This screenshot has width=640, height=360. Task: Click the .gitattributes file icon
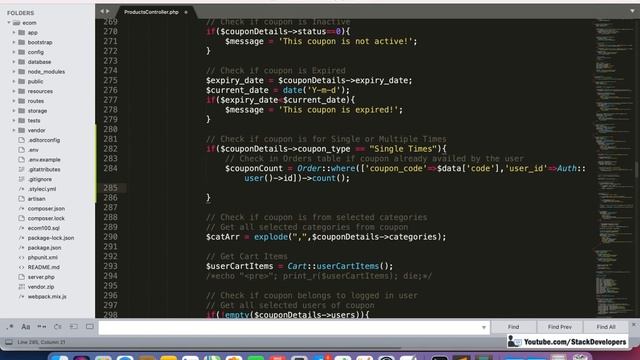click(22, 169)
